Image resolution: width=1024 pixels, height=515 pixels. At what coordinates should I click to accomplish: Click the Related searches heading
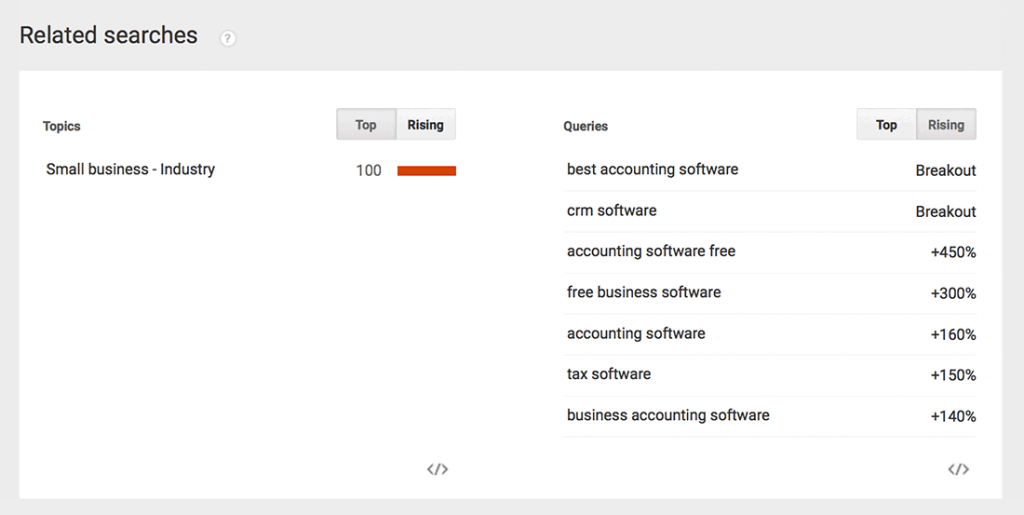click(x=108, y=35)
